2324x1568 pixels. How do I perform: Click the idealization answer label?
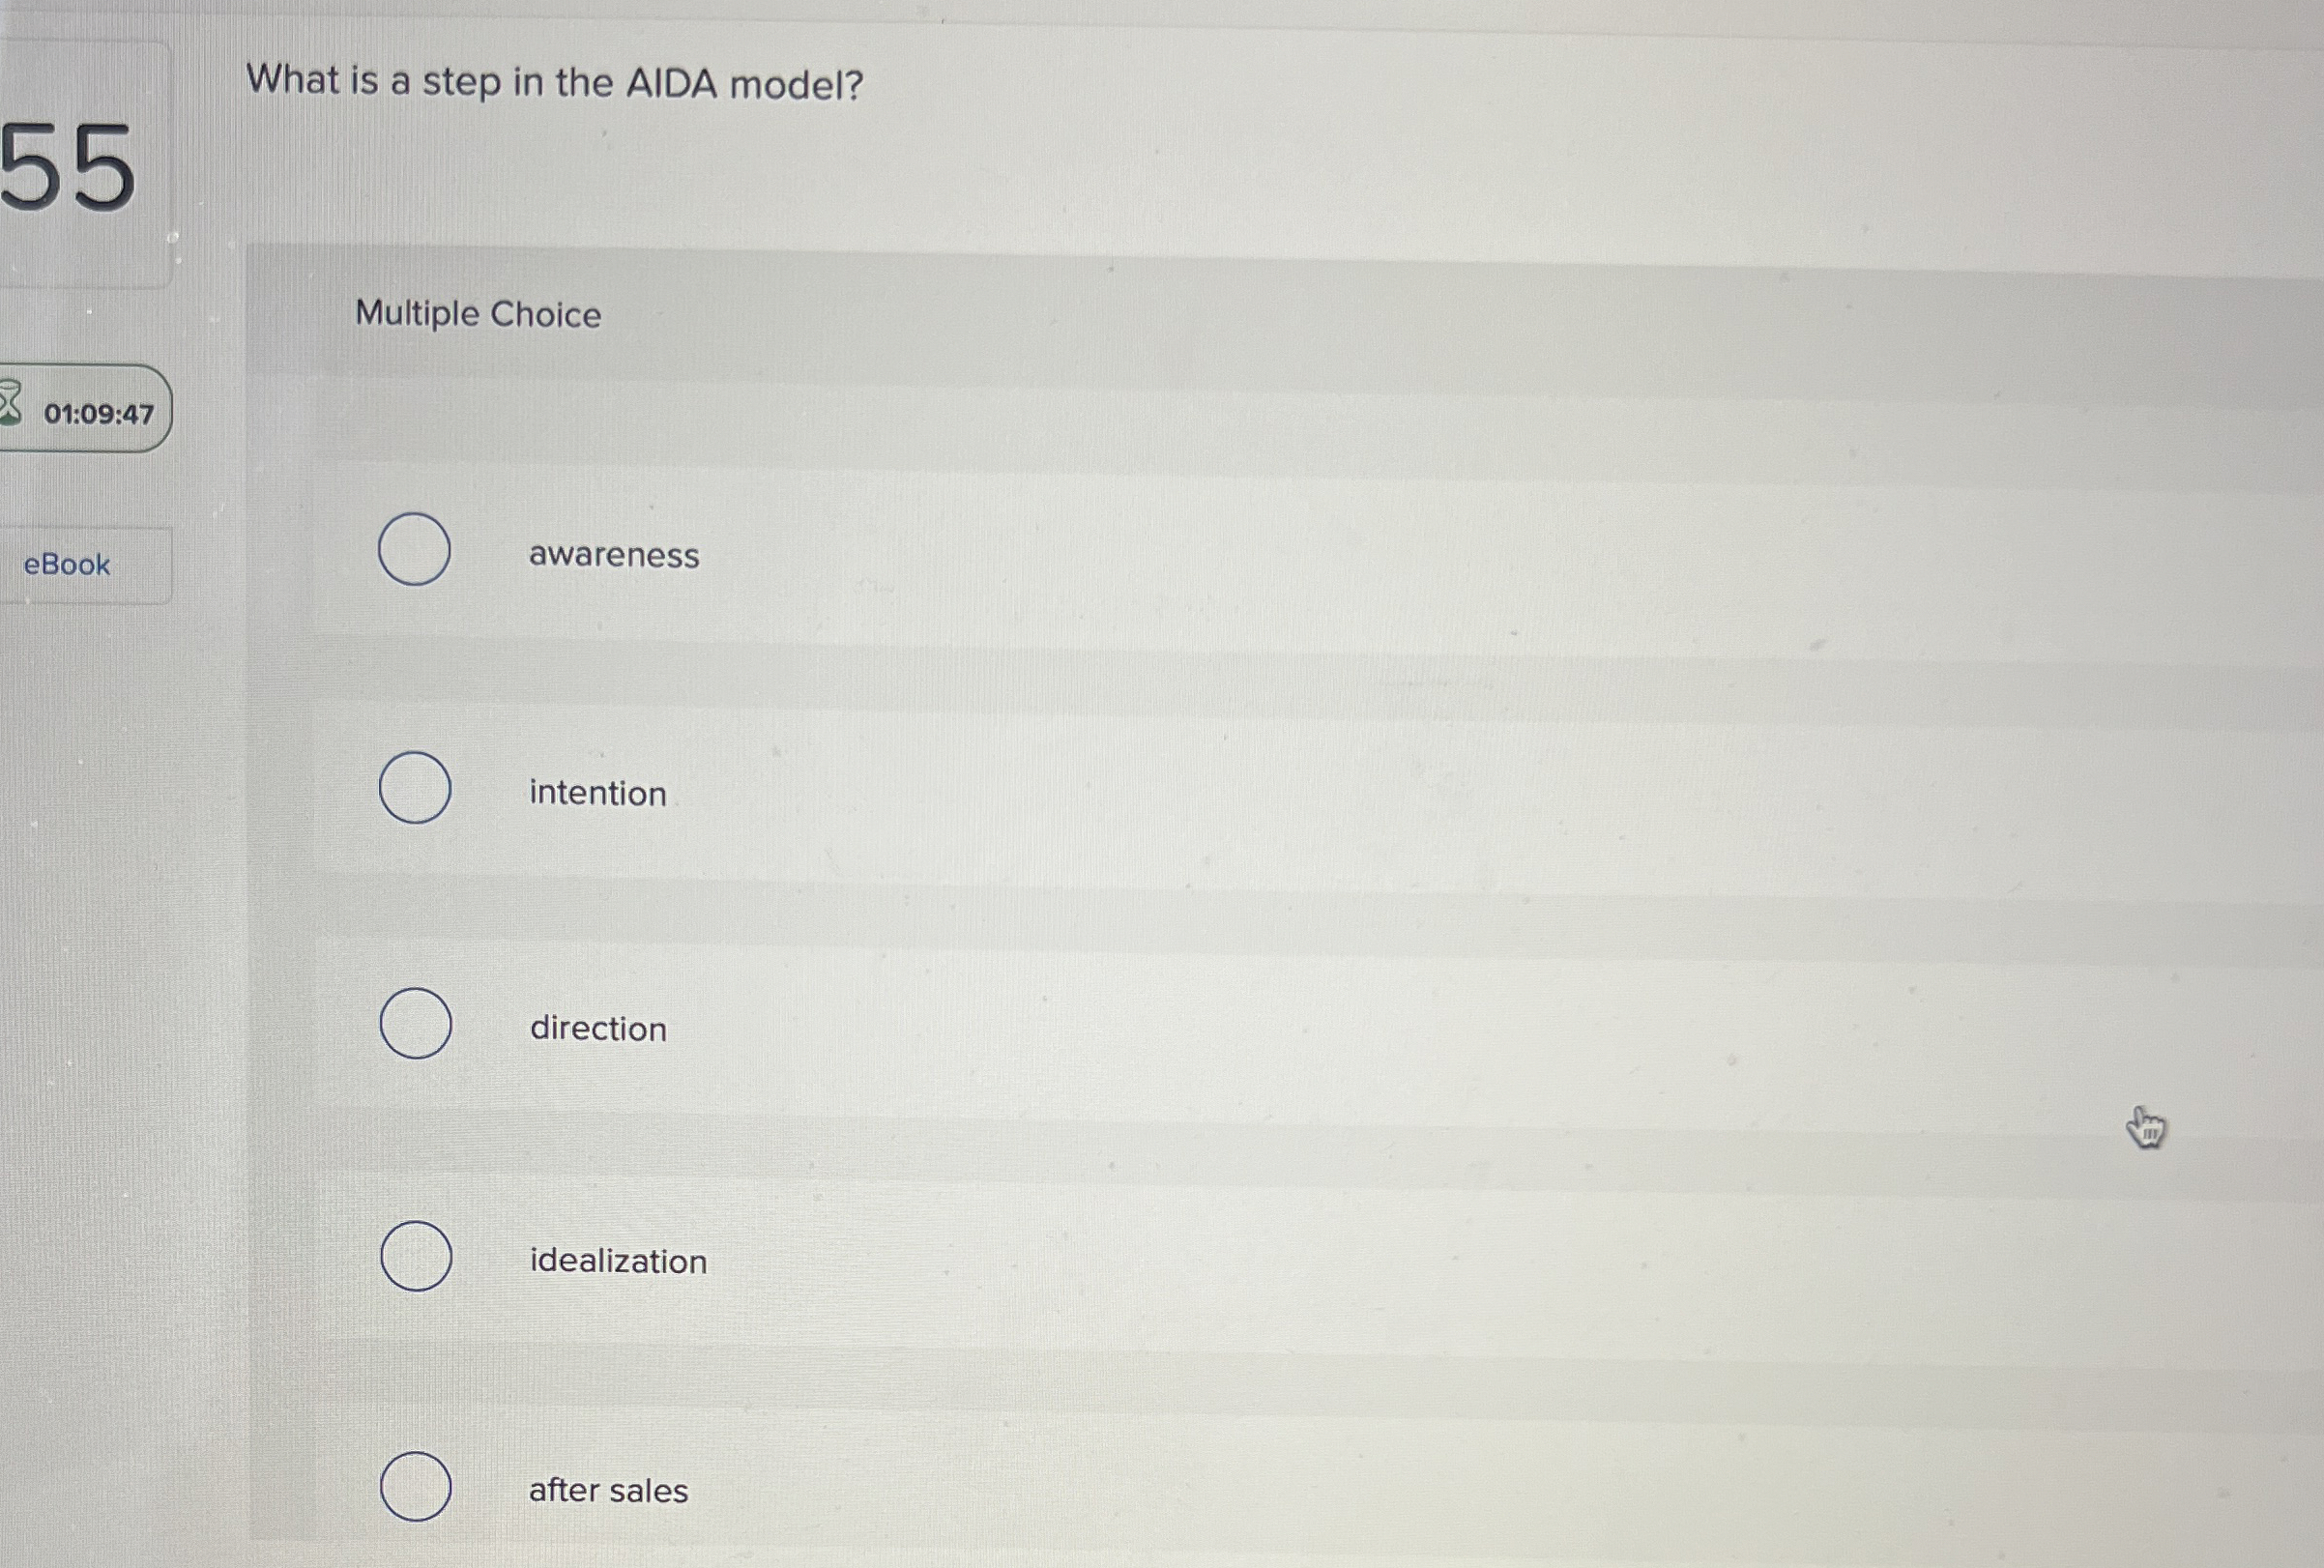(618, 1261)
